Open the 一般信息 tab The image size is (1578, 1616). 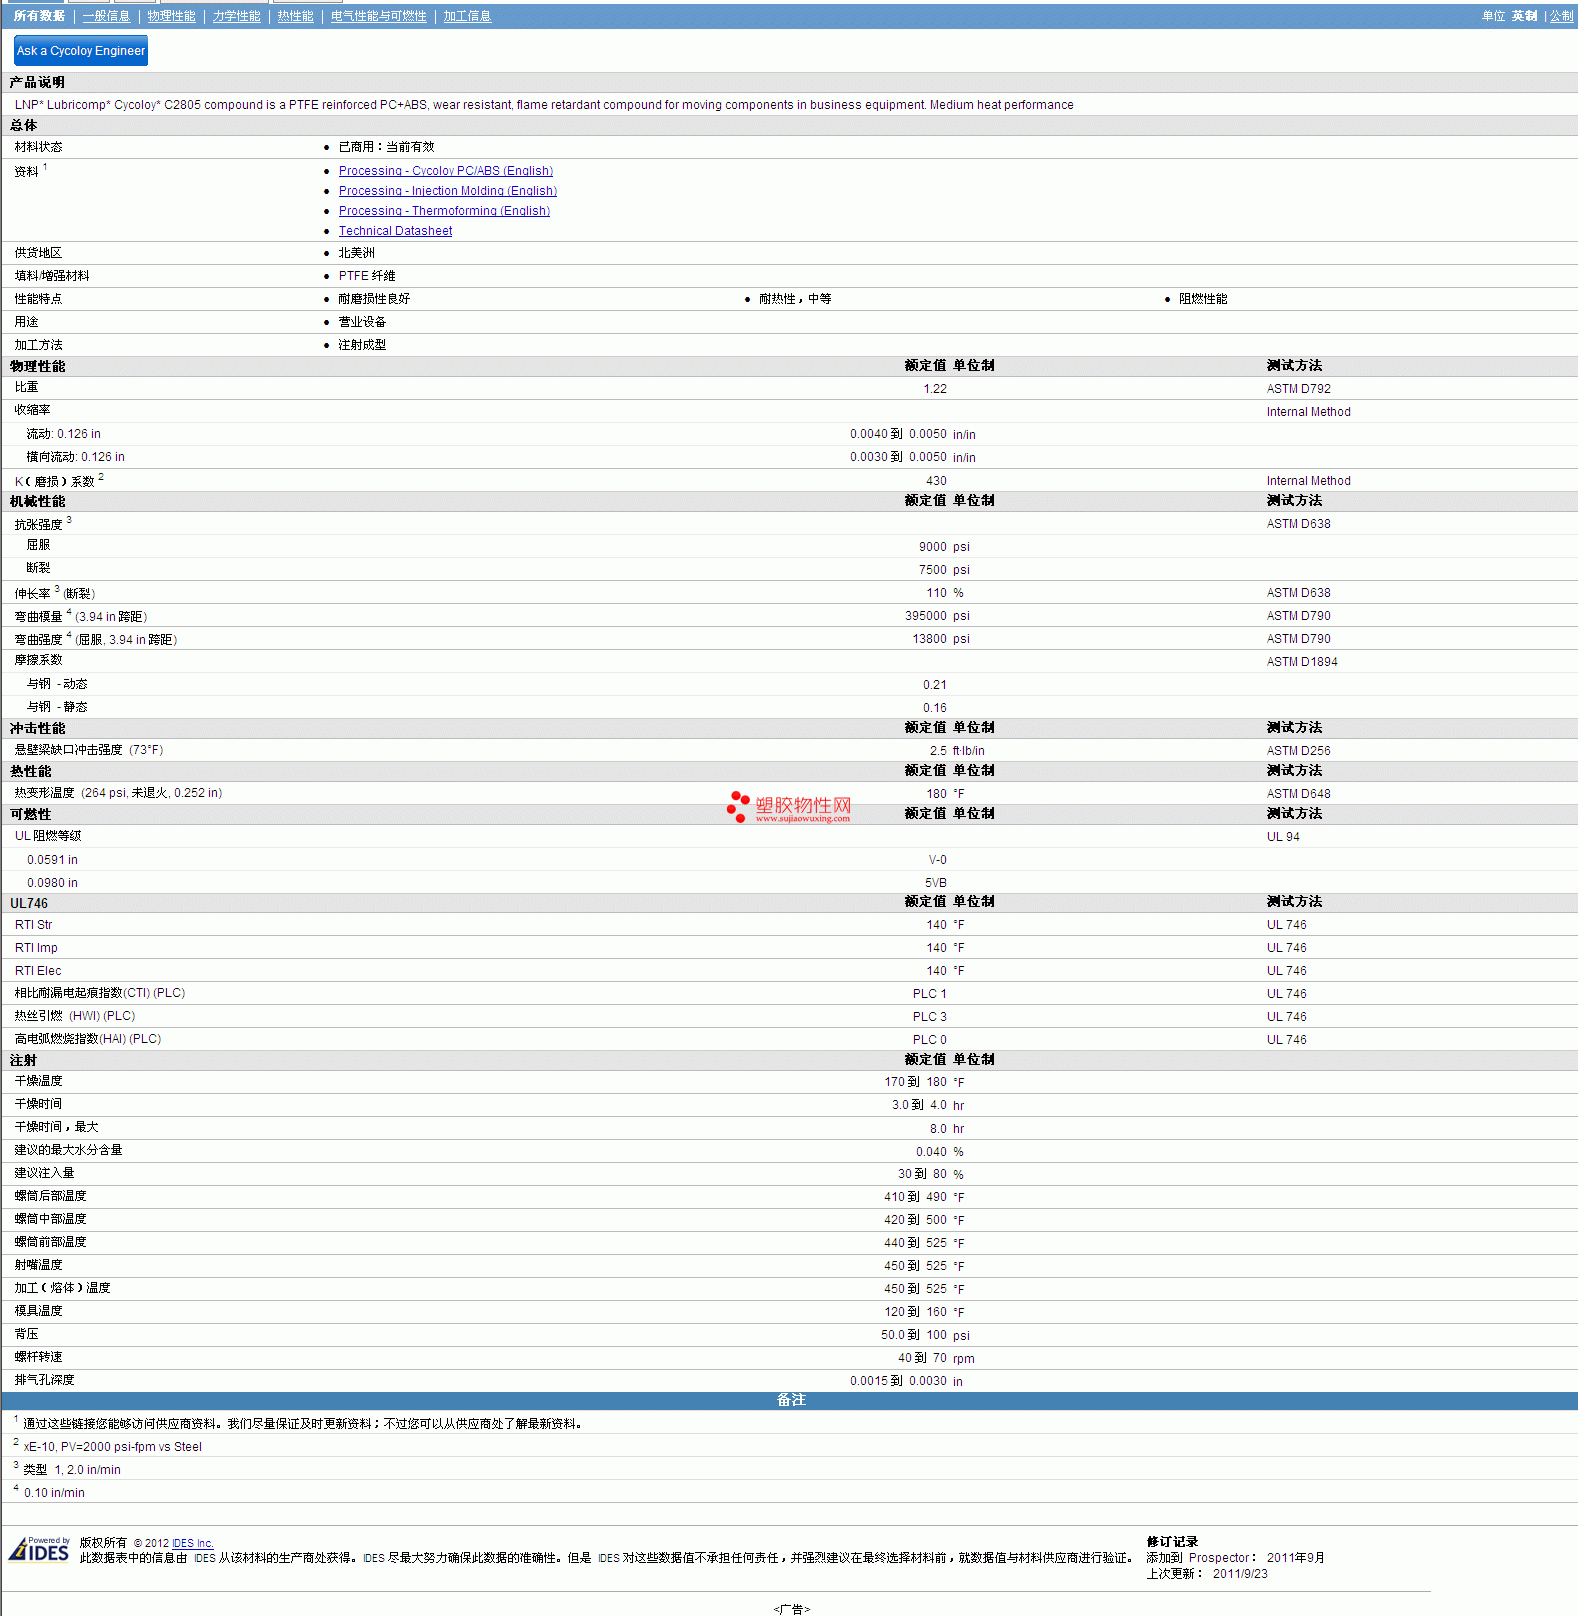point(106,16)
